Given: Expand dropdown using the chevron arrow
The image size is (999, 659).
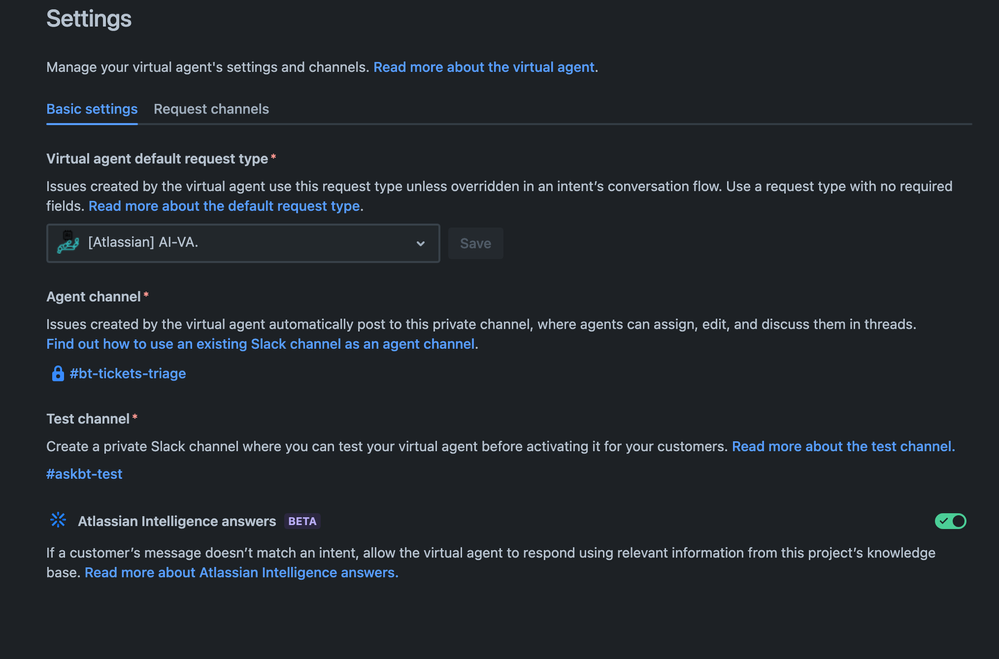Looking at the screenshot, I should (420, 243).
